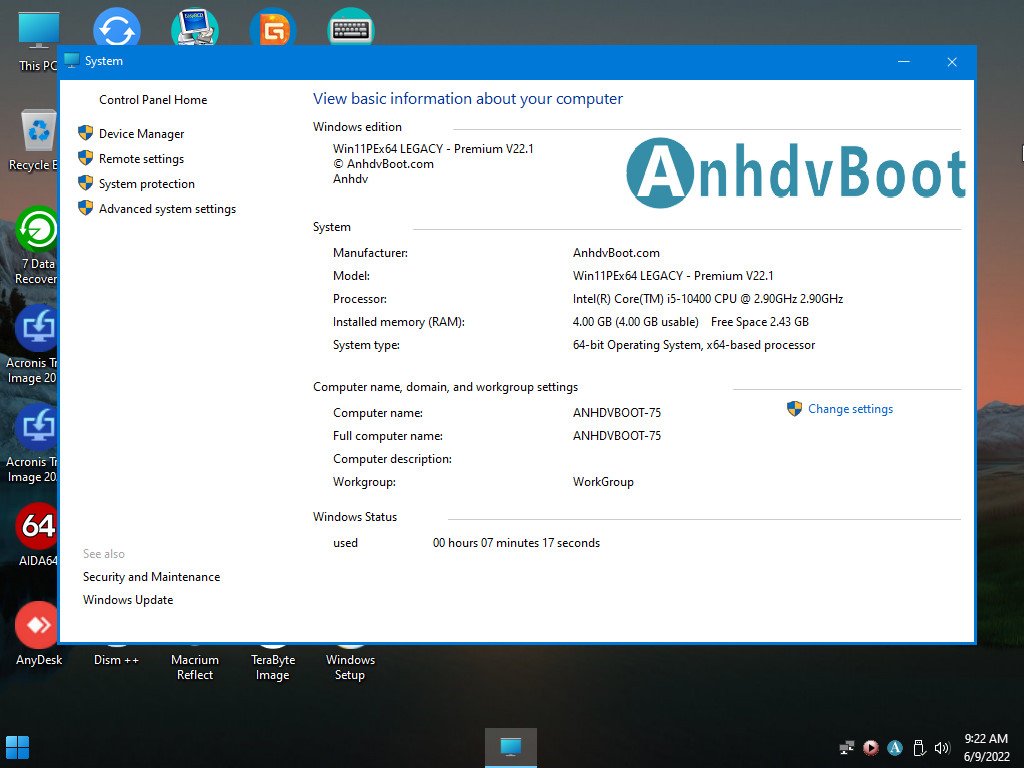Open System protection link
The height and width of the screenshot is (768, 1024).
[146, 184]
